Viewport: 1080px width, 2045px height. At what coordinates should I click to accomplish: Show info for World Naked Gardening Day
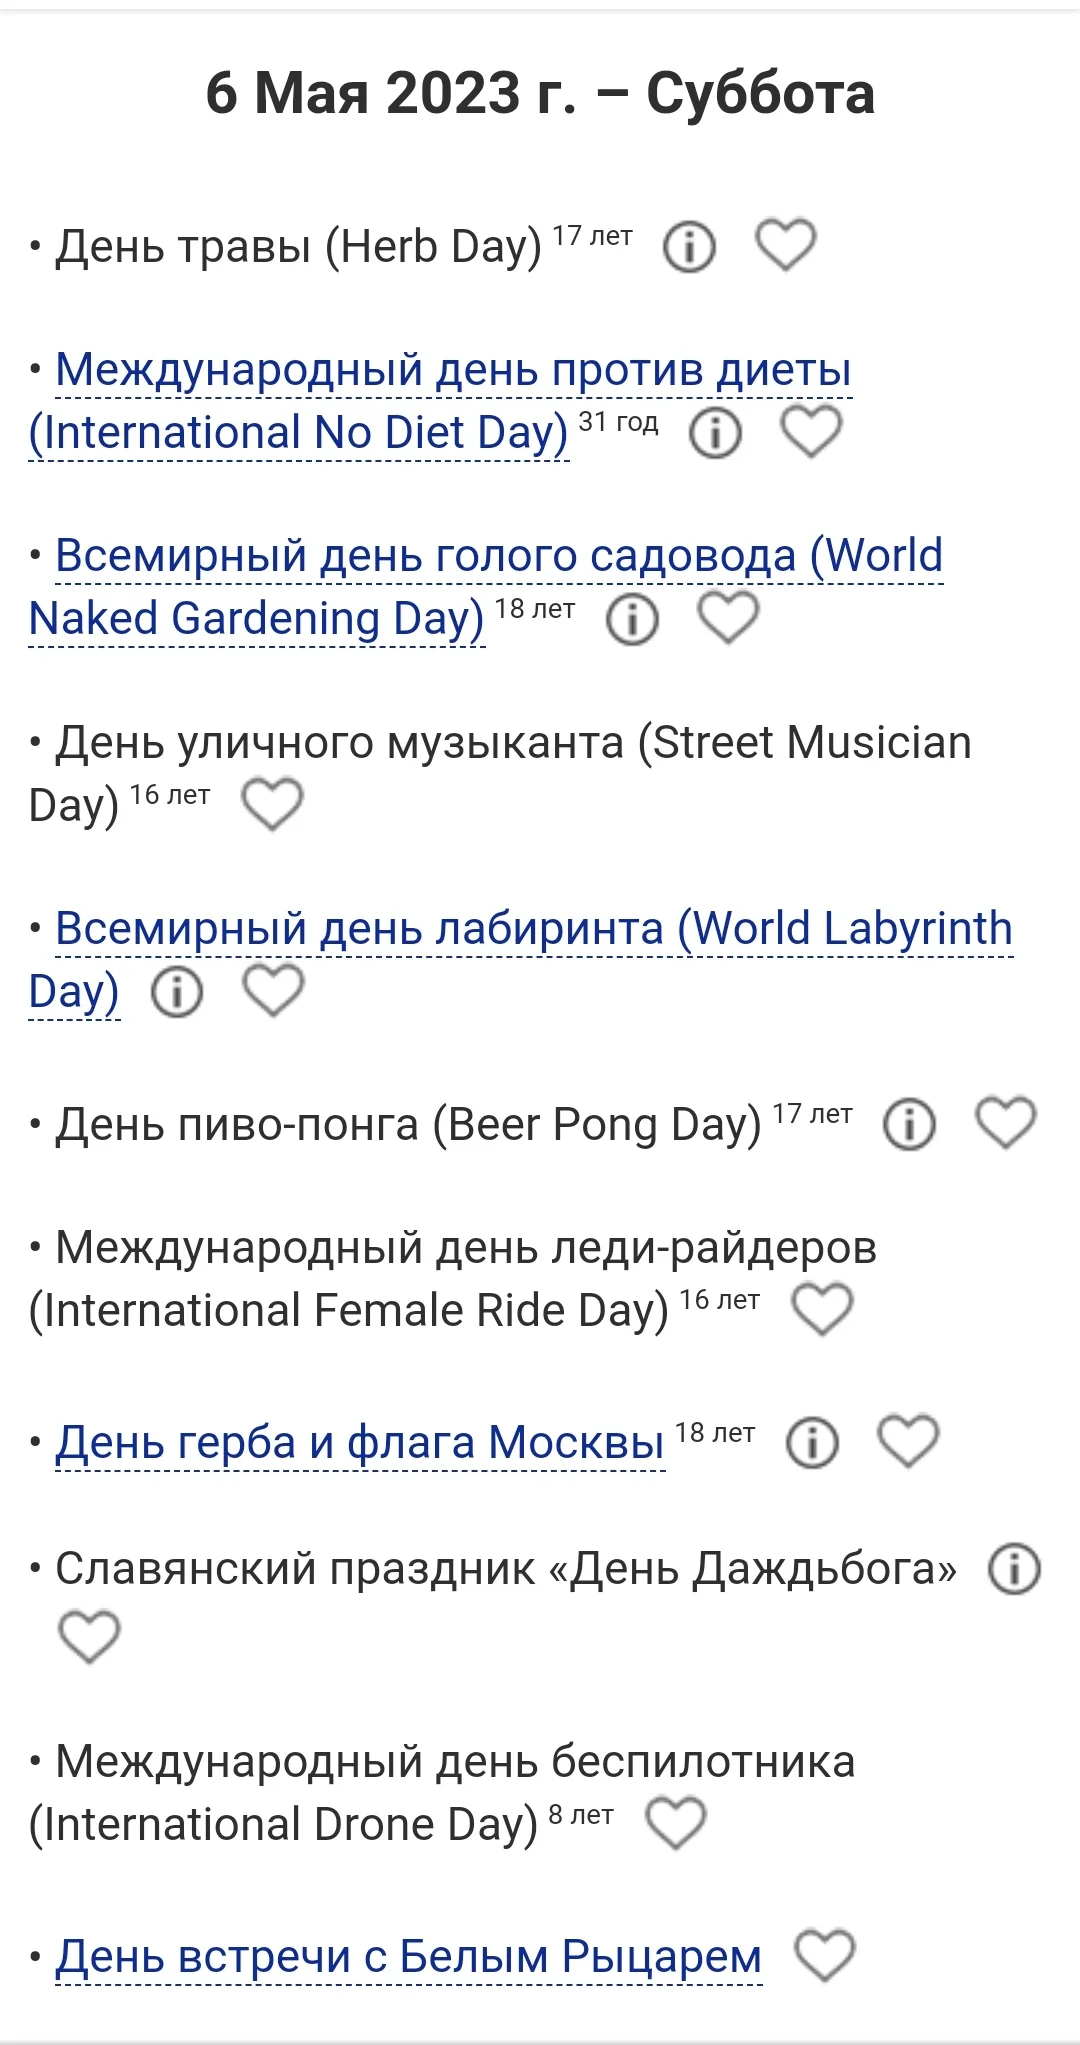point(632,618)
